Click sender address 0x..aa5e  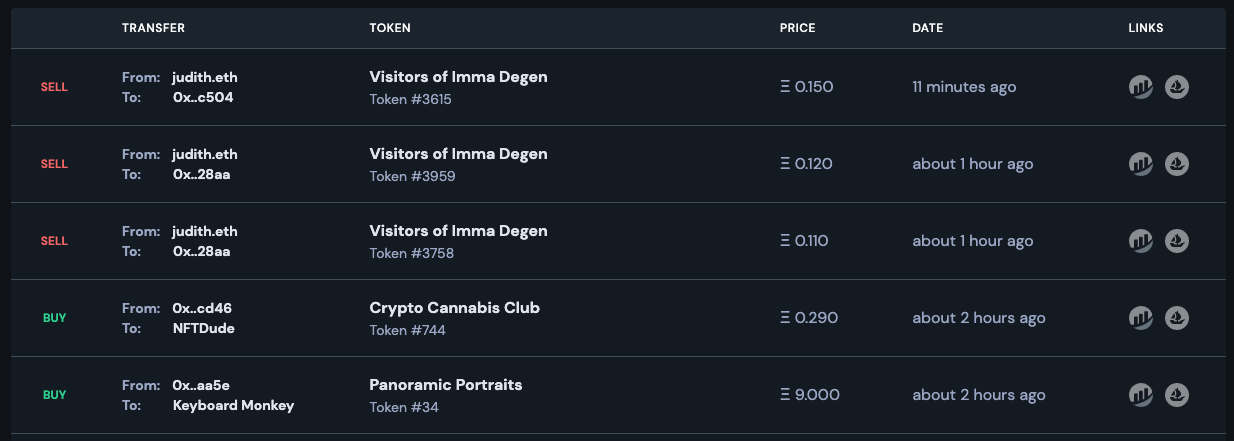click(x=202, y=385)
